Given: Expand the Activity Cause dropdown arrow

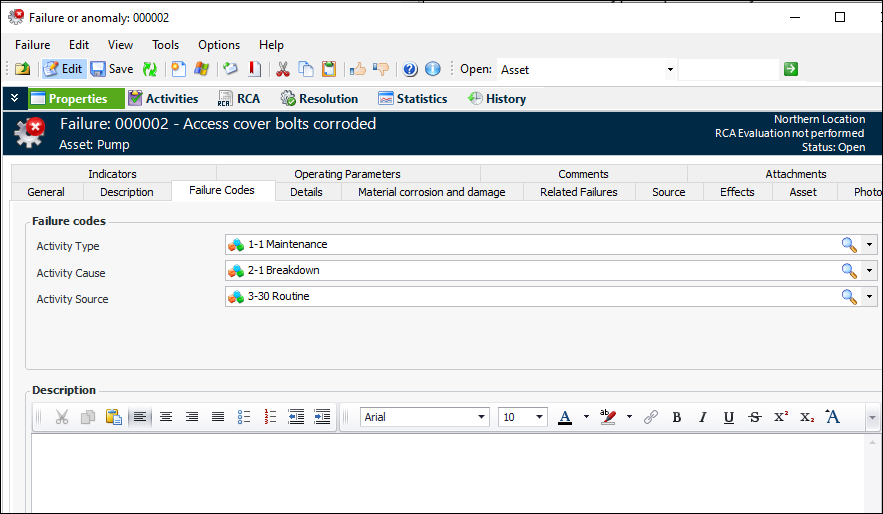Looking at the screenshot, I should point(869,271).
